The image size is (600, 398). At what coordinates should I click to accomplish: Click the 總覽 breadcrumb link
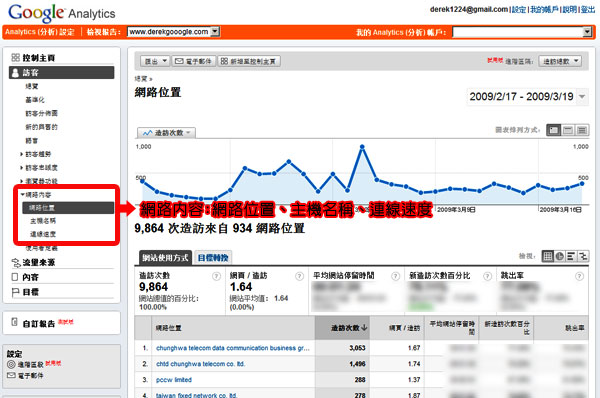coord(140,79)
